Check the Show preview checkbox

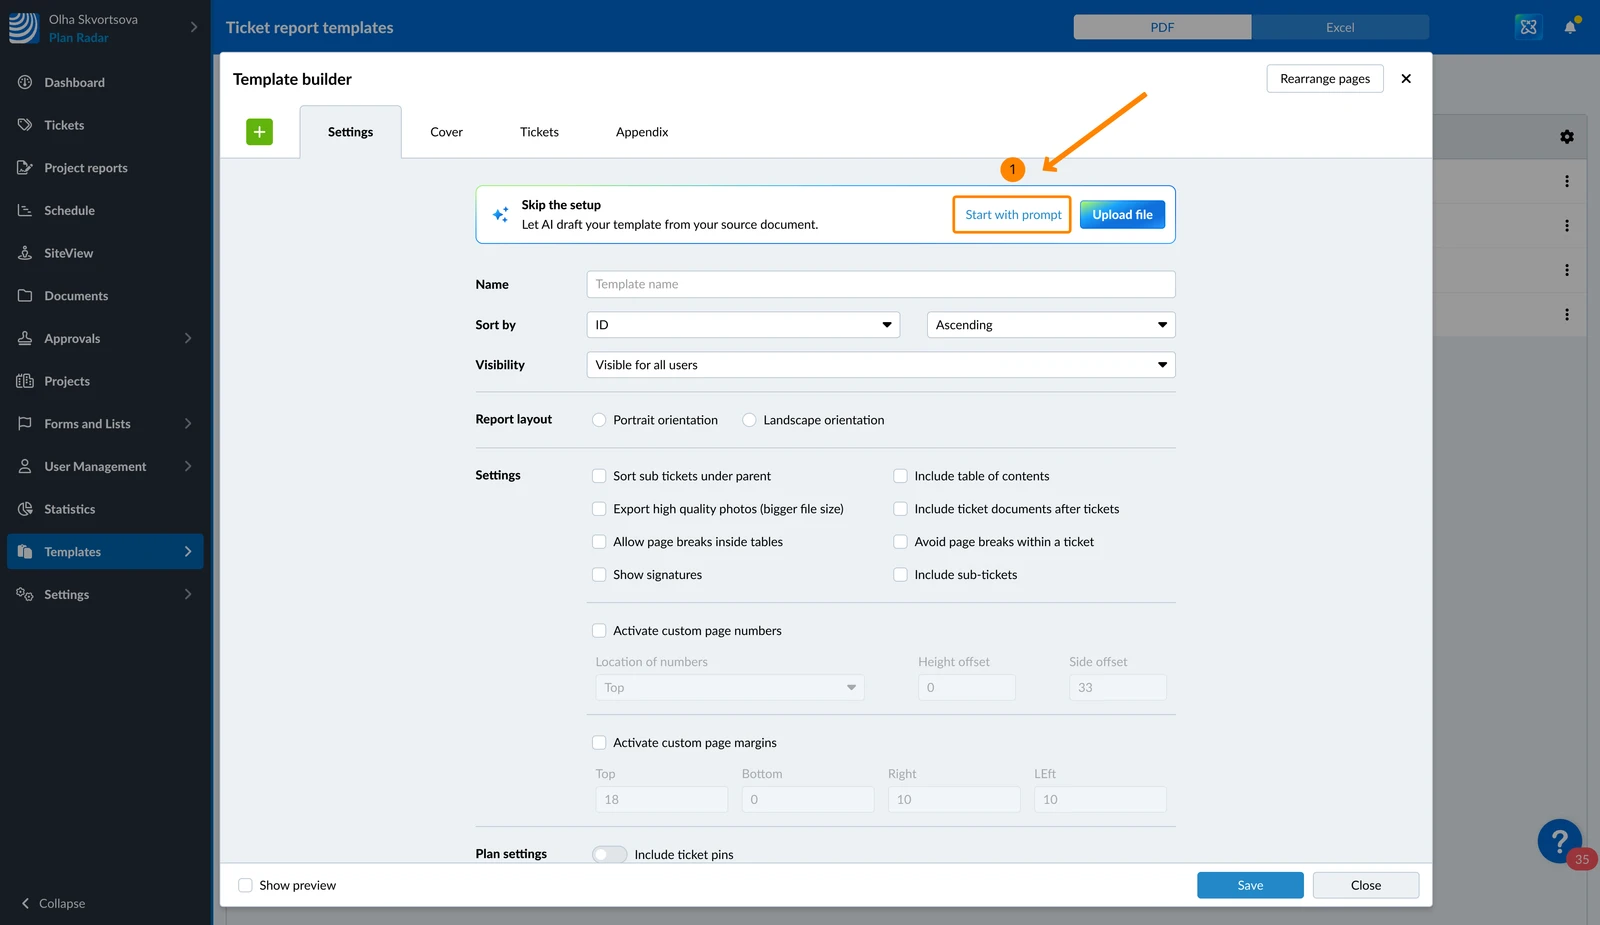coord(245,885)
